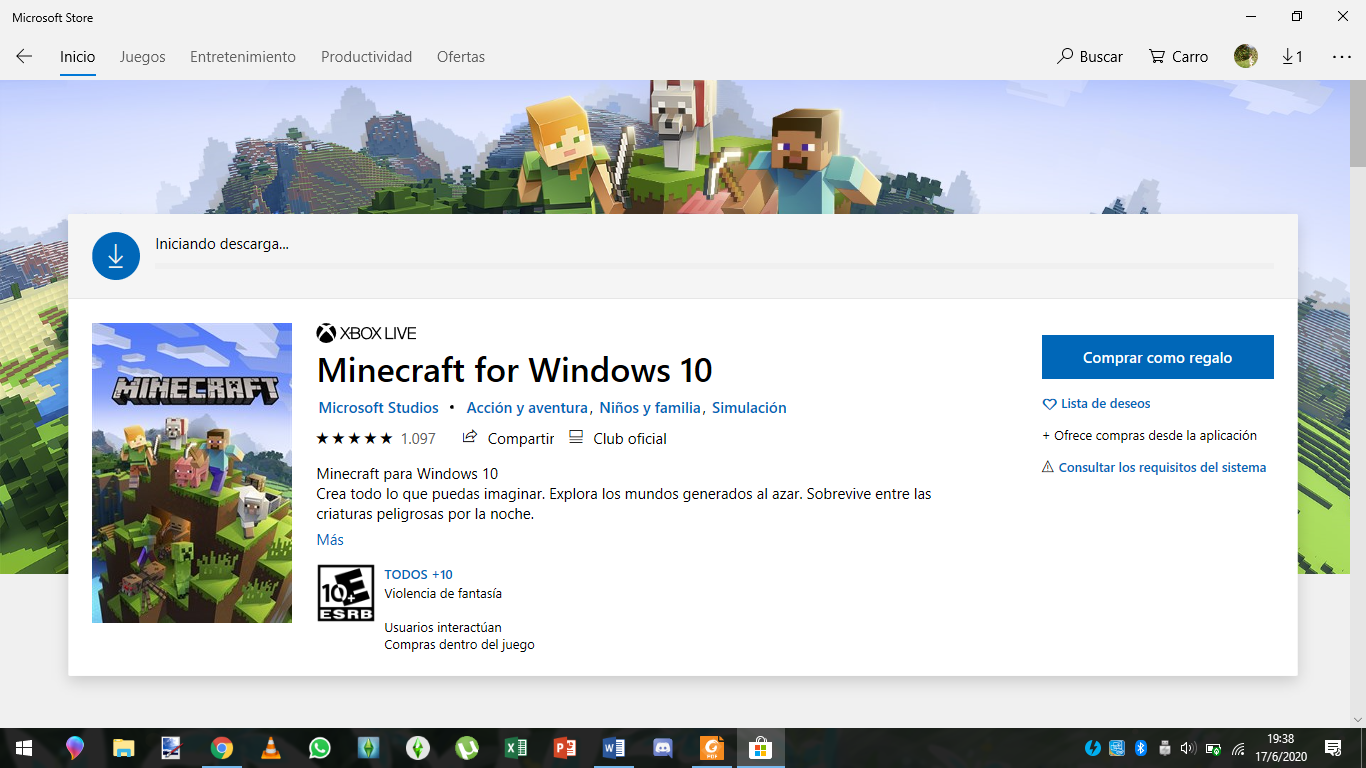Click the Minecraft for Windows 10 title
Screen dimensions: 1366x768
click(x=514, y=370)
